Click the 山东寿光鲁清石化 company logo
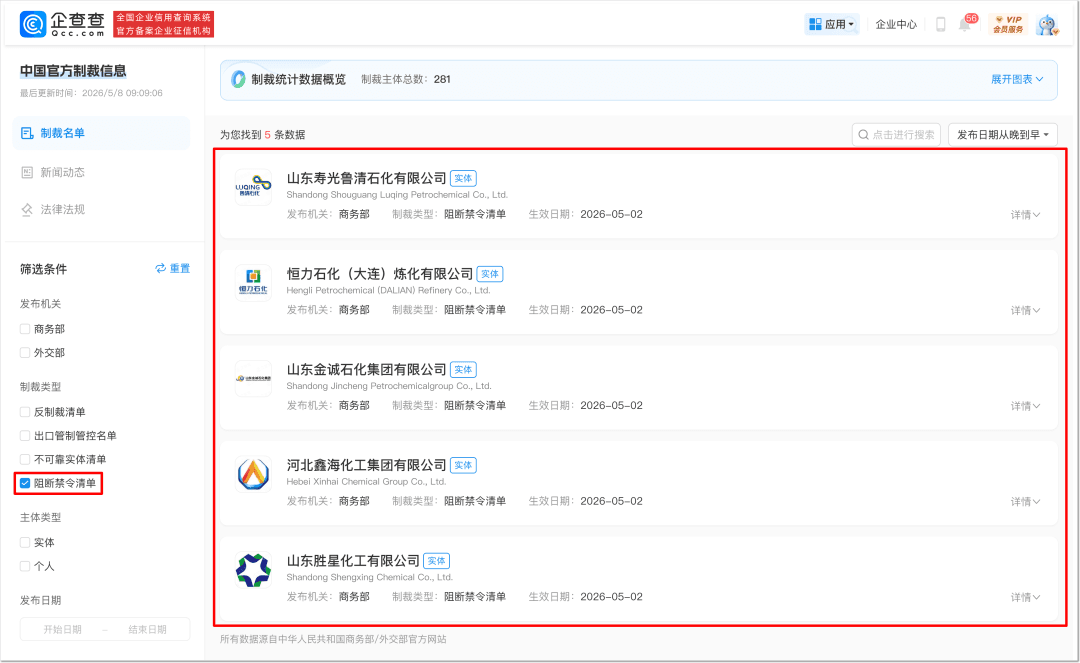The width and height of the screenshot is (1080, 663). tap(253, 187)
